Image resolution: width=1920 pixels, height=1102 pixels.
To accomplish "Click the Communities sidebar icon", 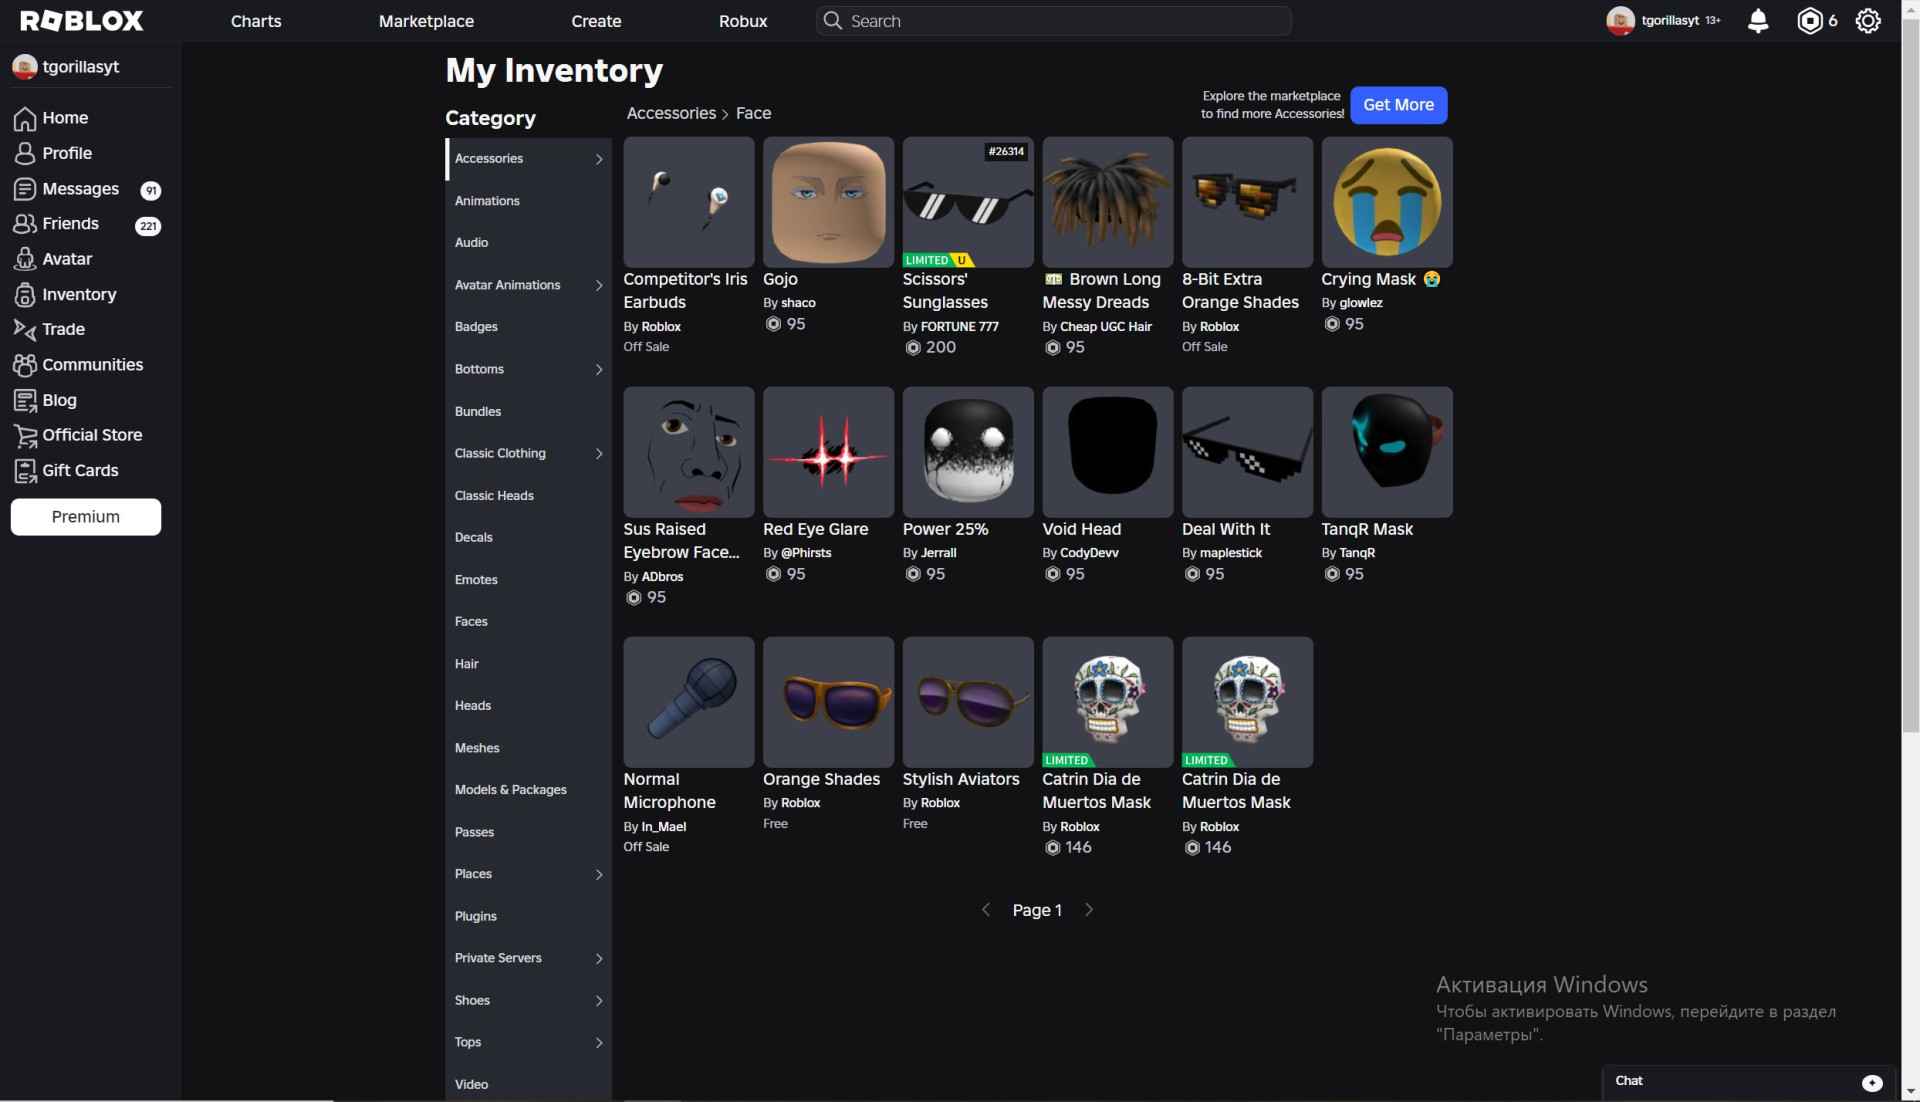I will point(25,365).
